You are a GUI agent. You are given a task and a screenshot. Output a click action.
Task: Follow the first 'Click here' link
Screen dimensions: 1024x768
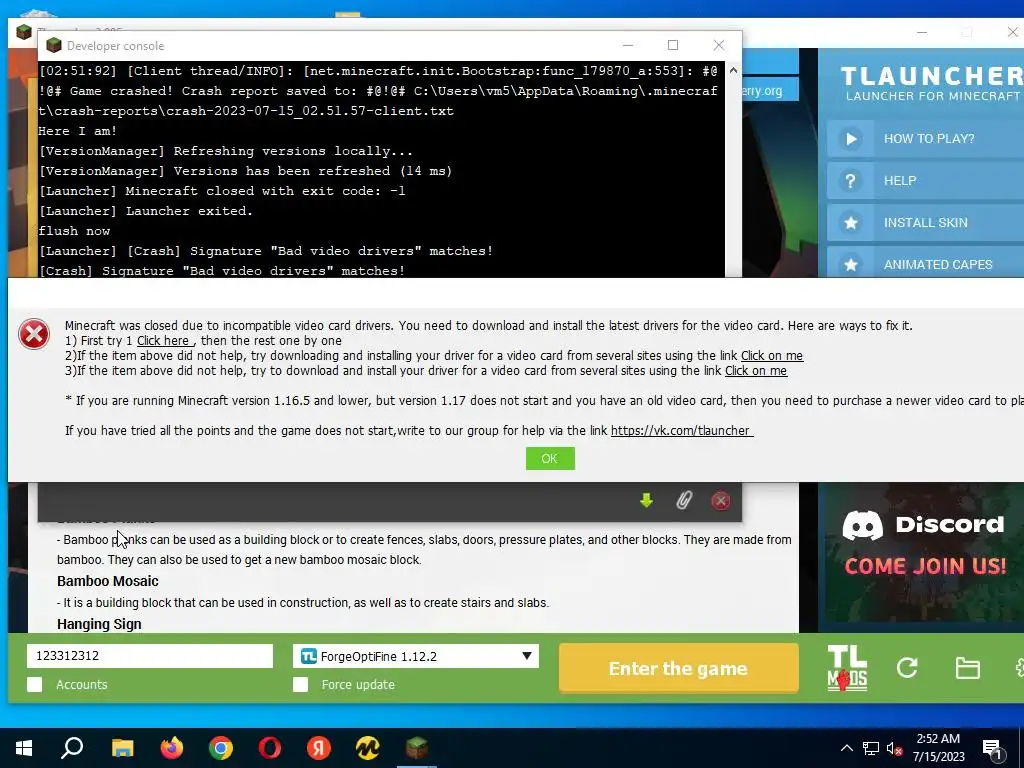[165, 340]
